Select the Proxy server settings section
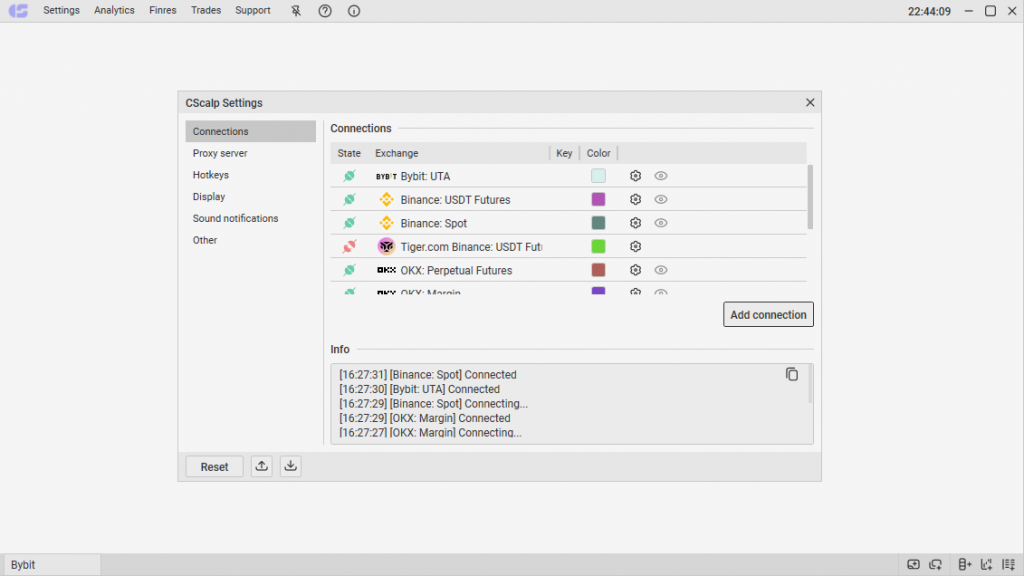The image size is (1024, 576). 220,153
